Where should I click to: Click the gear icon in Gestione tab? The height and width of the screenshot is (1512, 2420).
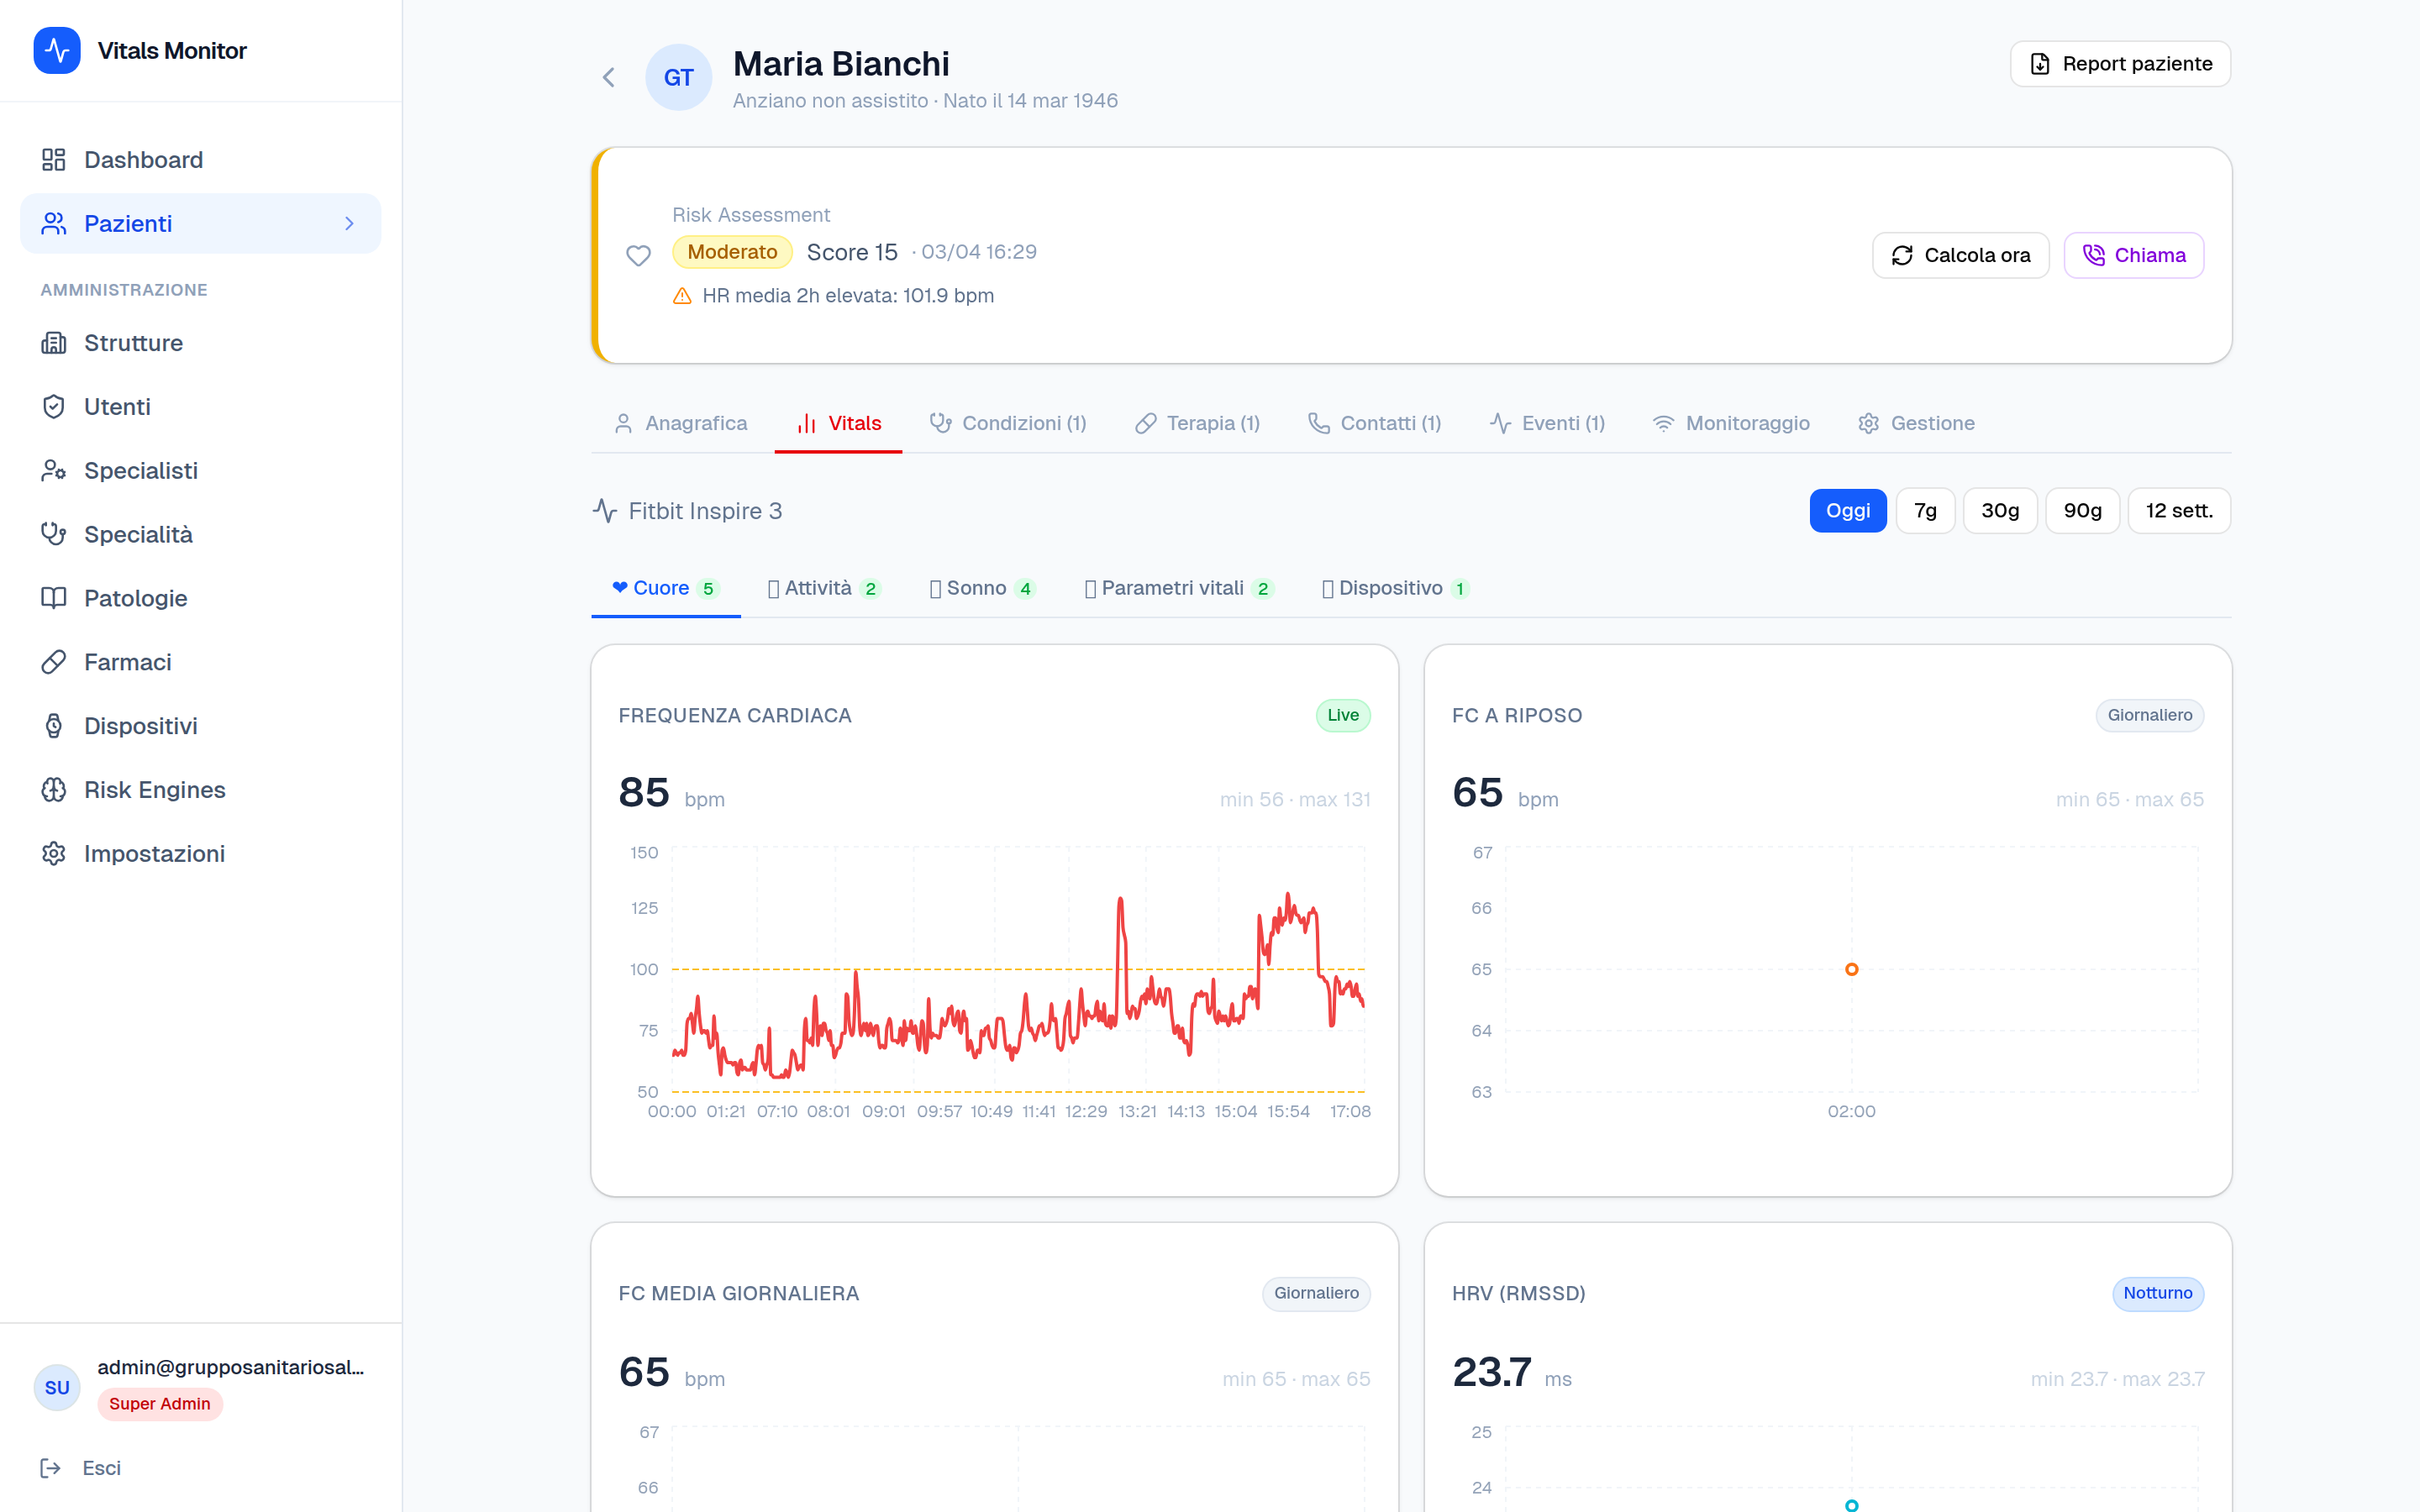(x=1868, y=424)
